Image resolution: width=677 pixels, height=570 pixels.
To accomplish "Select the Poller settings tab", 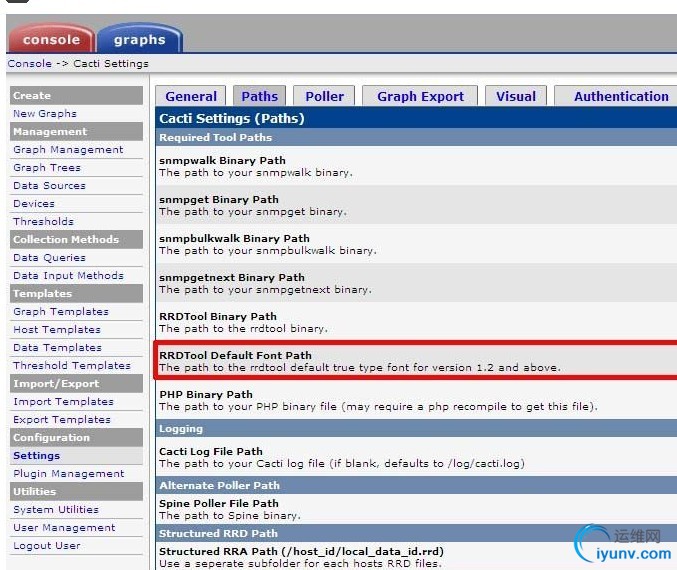I will [x=324, y=96].
